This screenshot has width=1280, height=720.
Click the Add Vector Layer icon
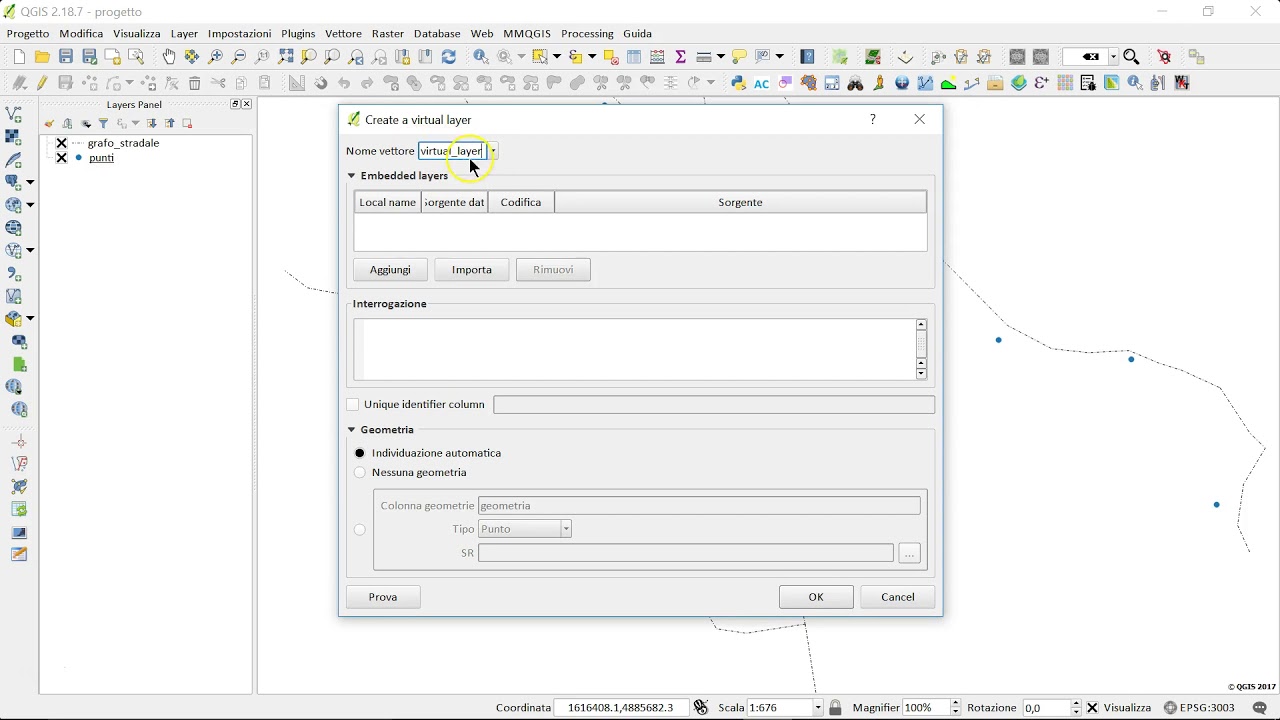coord(14,114)
